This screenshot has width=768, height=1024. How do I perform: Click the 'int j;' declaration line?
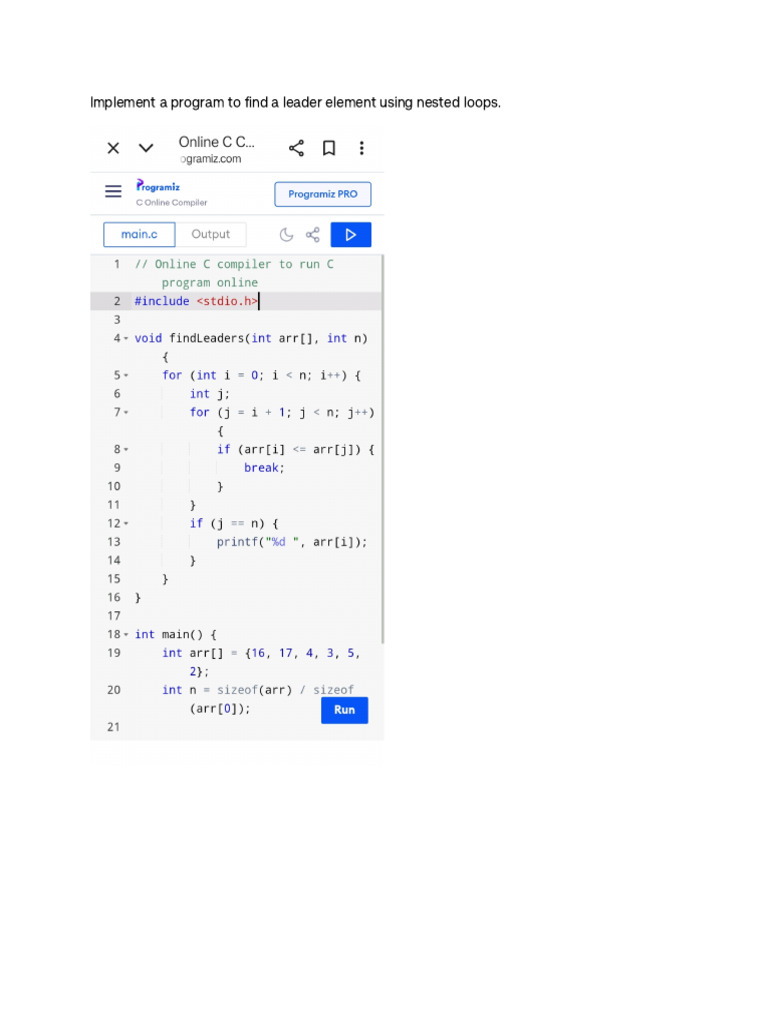click(210, 394)
